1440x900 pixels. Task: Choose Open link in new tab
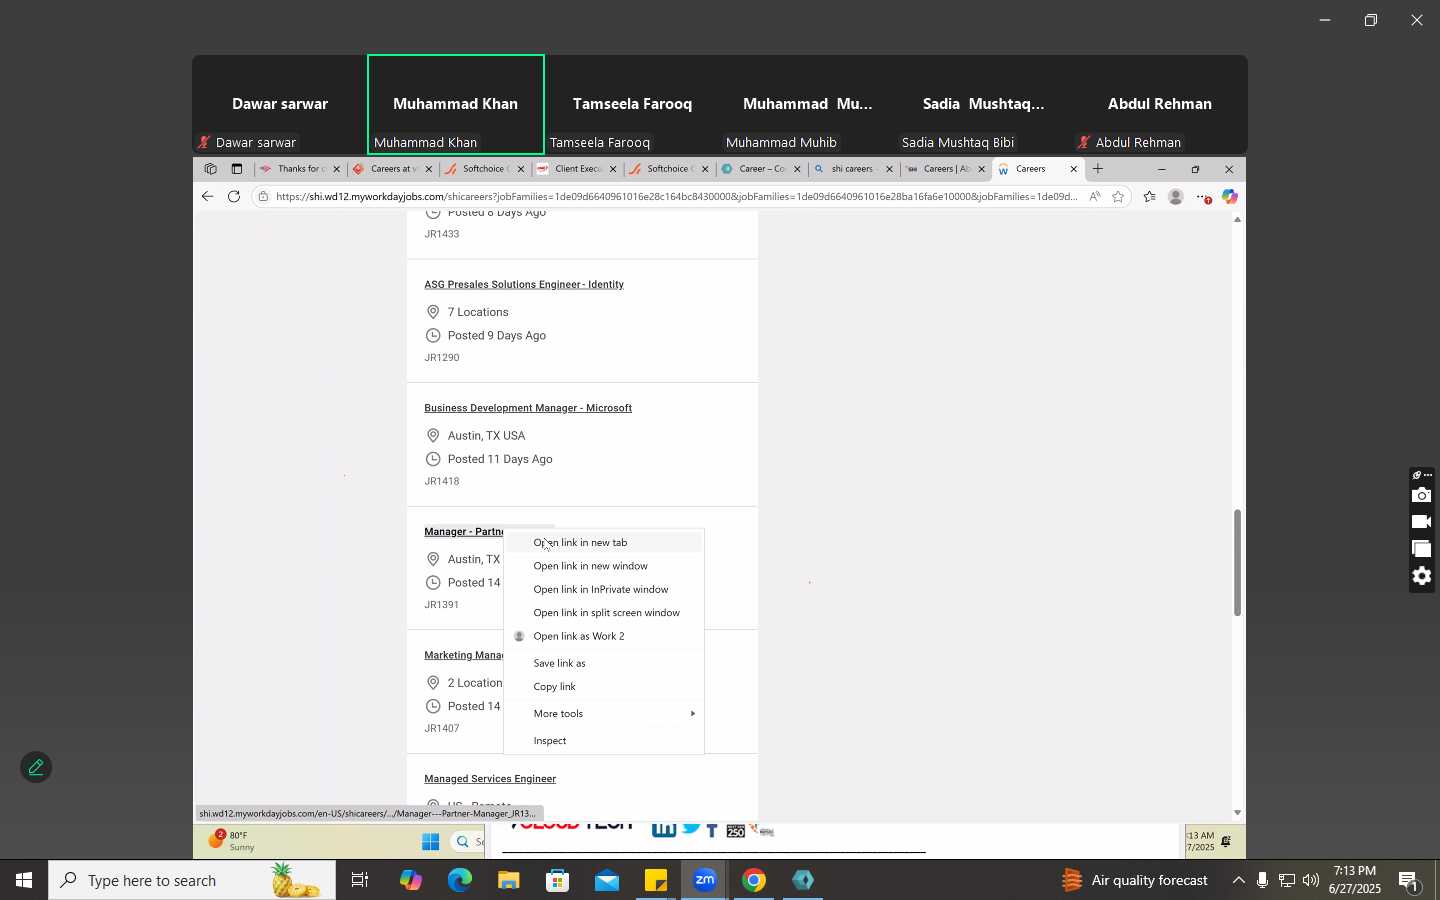tap(604, 543)
